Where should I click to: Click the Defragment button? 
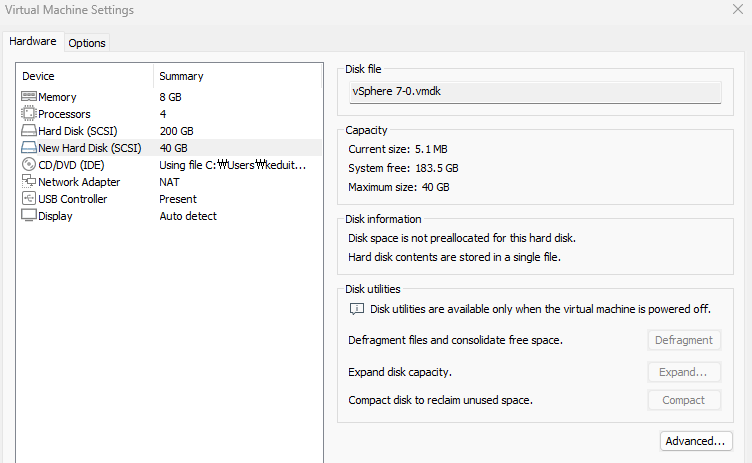(x=684, y=340)
